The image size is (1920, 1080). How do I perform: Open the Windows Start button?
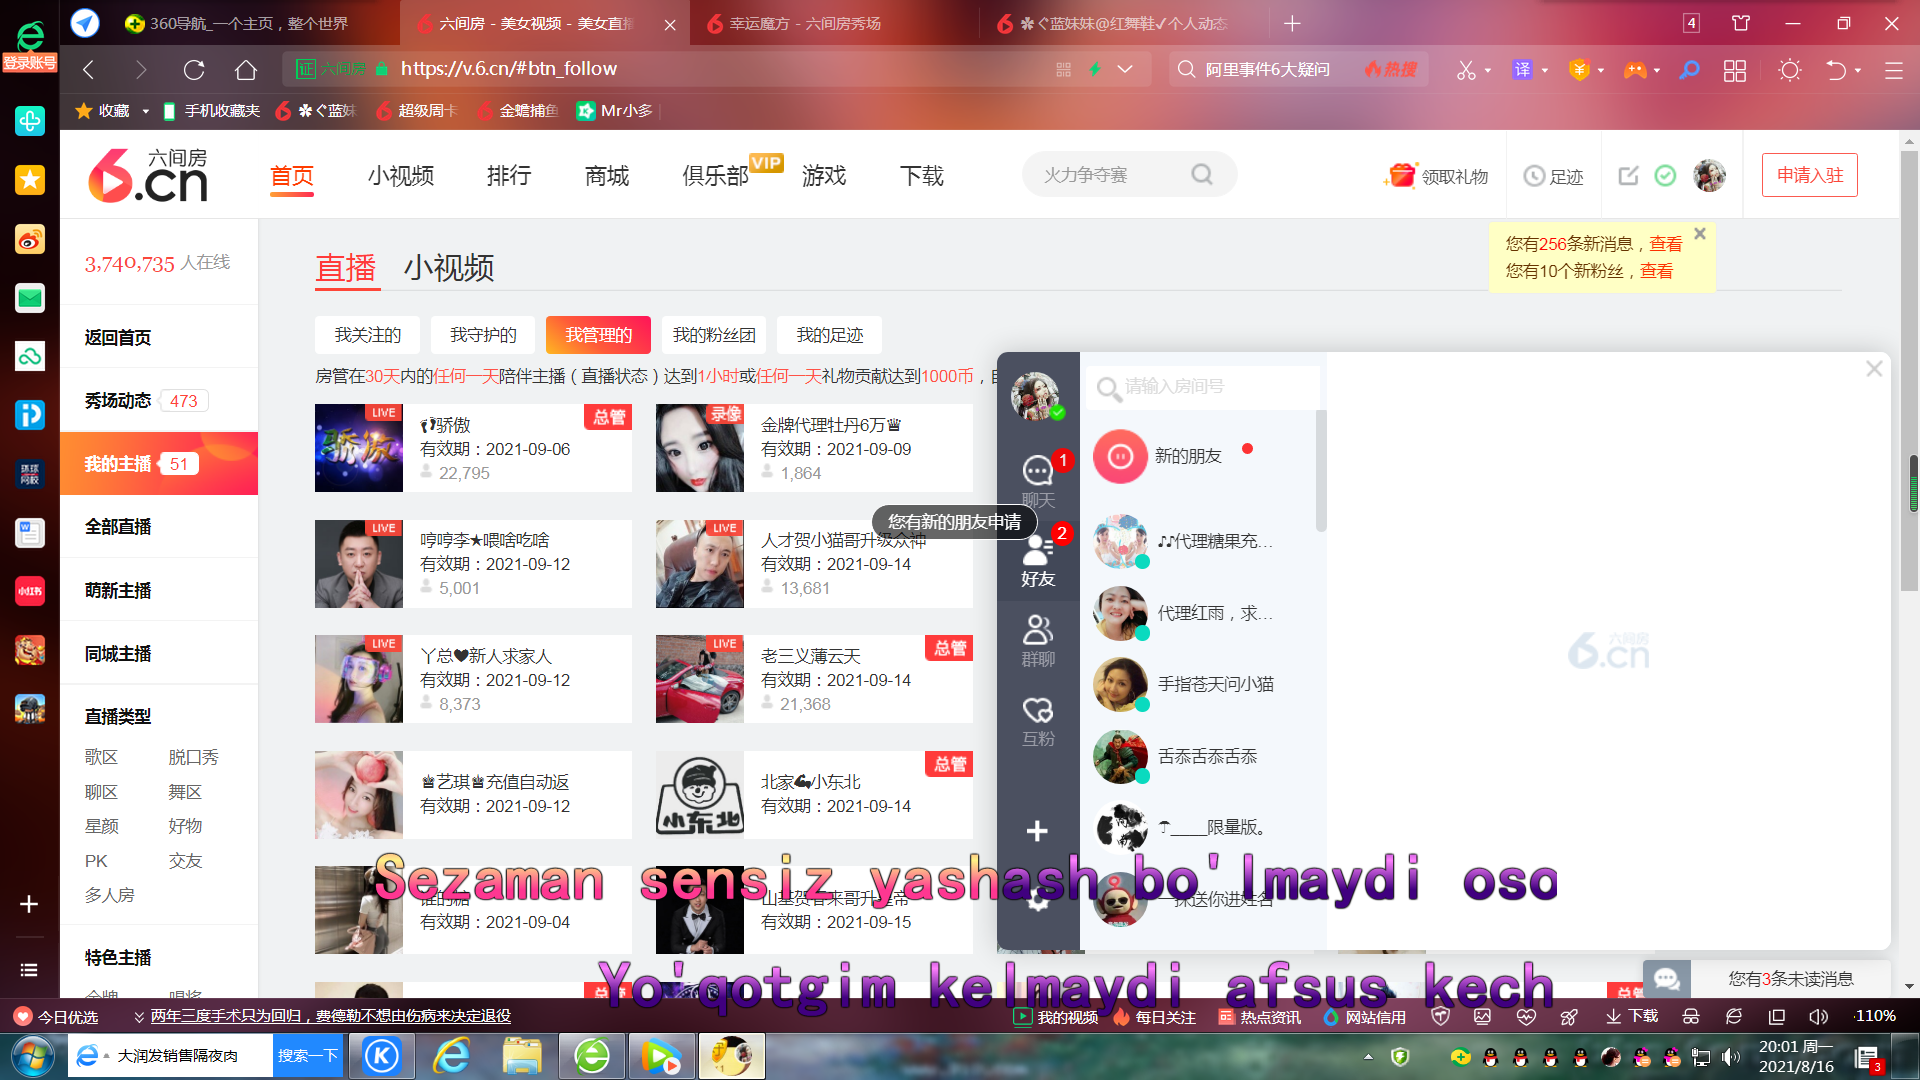pos(32,1056)
